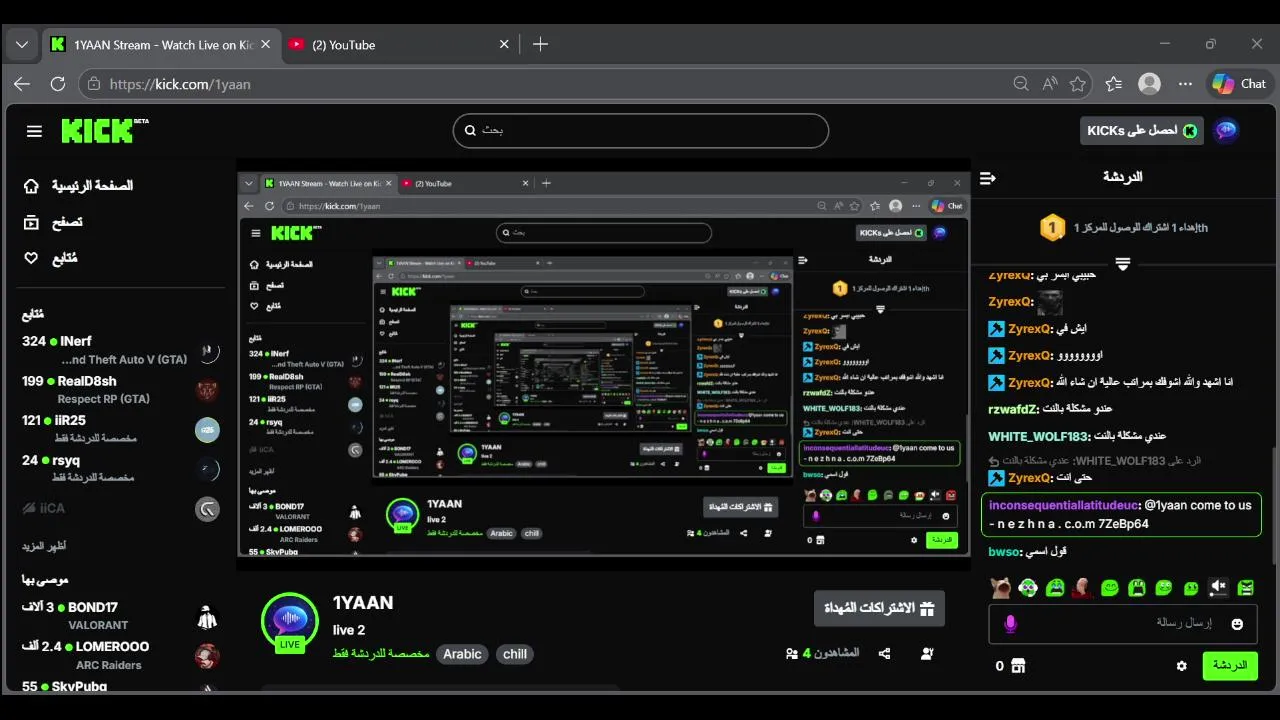Switch to the YouTube browser tab
This screenshot has width=1280, height=720.
400,44
